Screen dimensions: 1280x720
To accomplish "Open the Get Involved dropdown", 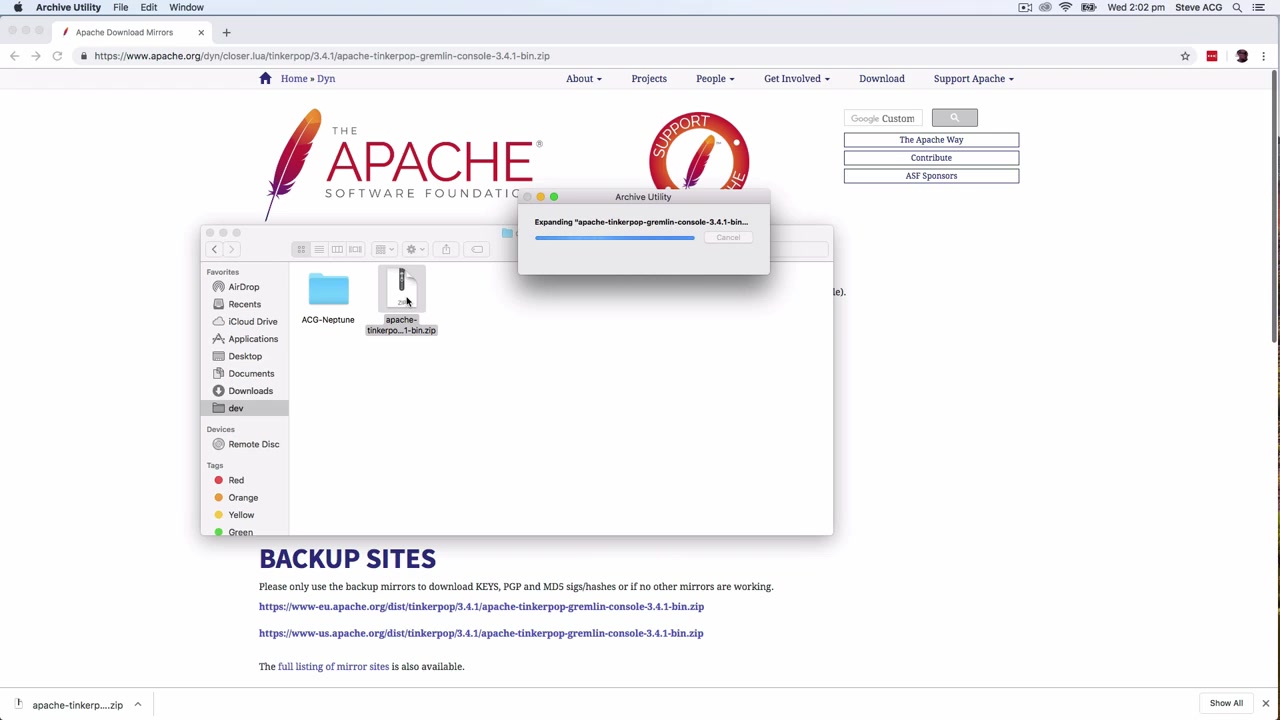I will [796, 78].
